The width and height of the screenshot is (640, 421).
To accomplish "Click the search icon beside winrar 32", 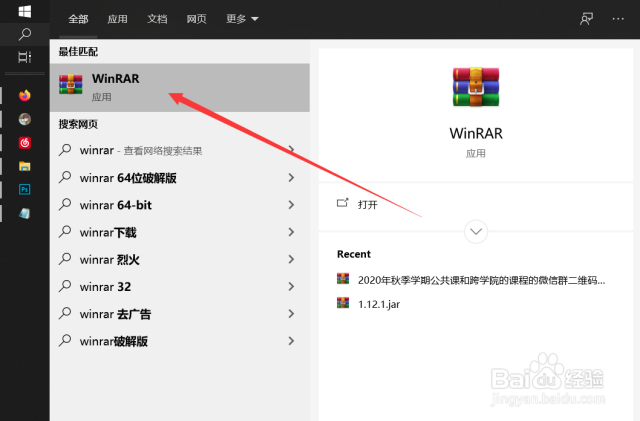I will click(x=65, y=286).
